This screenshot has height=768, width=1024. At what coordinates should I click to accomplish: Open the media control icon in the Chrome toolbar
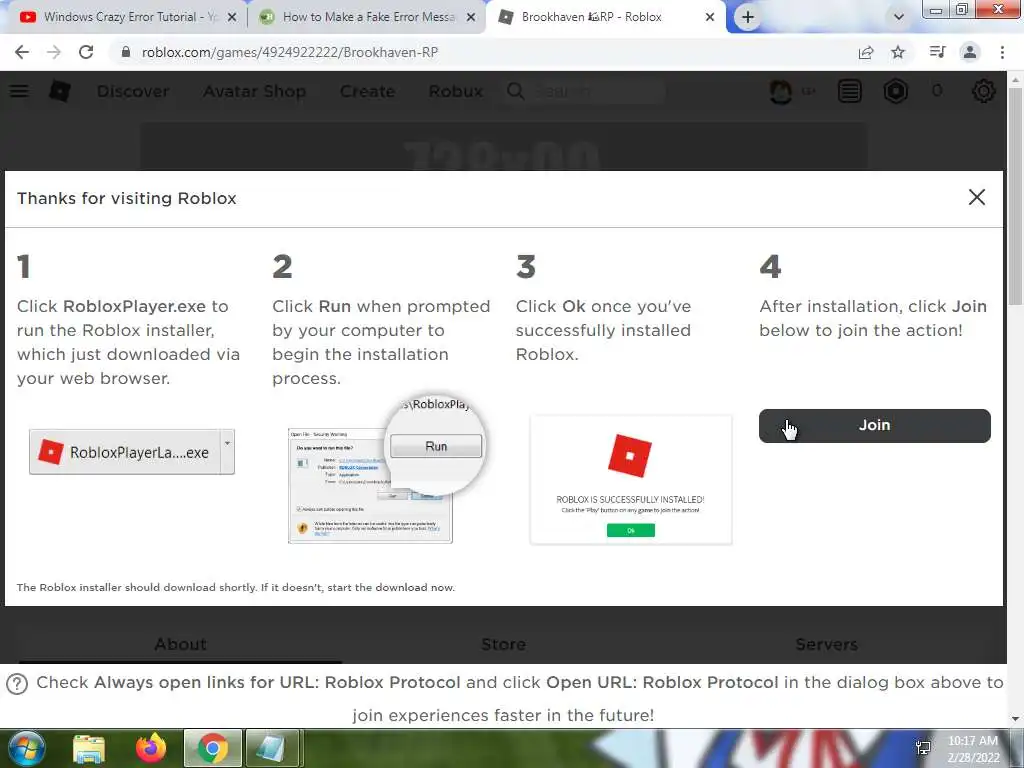pos(937,52)
